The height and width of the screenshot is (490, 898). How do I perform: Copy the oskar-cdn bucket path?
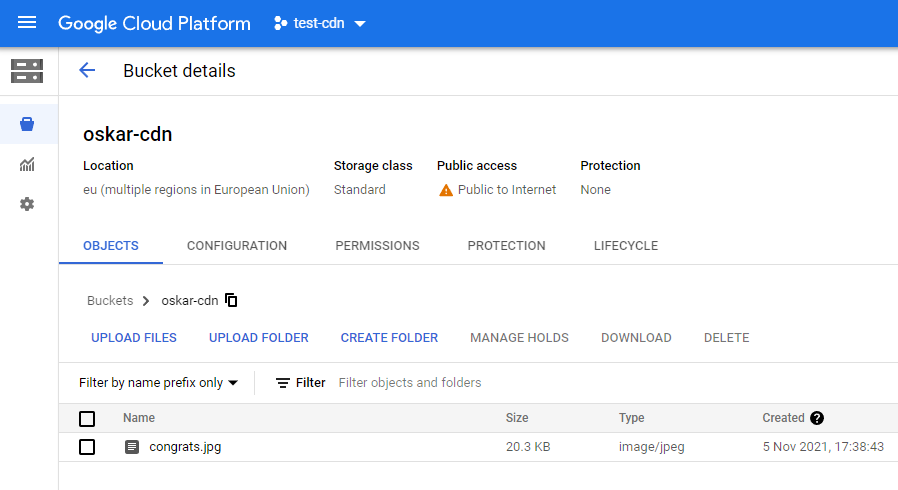232,300
